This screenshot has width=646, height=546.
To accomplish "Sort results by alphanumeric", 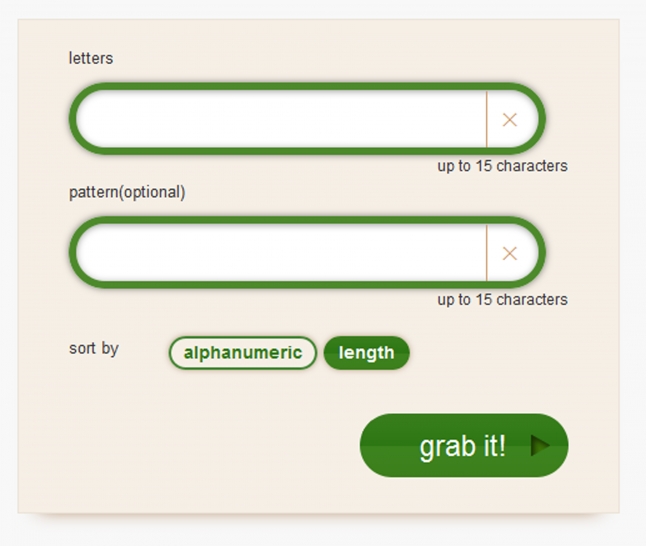I will pyautogui.click(x=243, y=353).
